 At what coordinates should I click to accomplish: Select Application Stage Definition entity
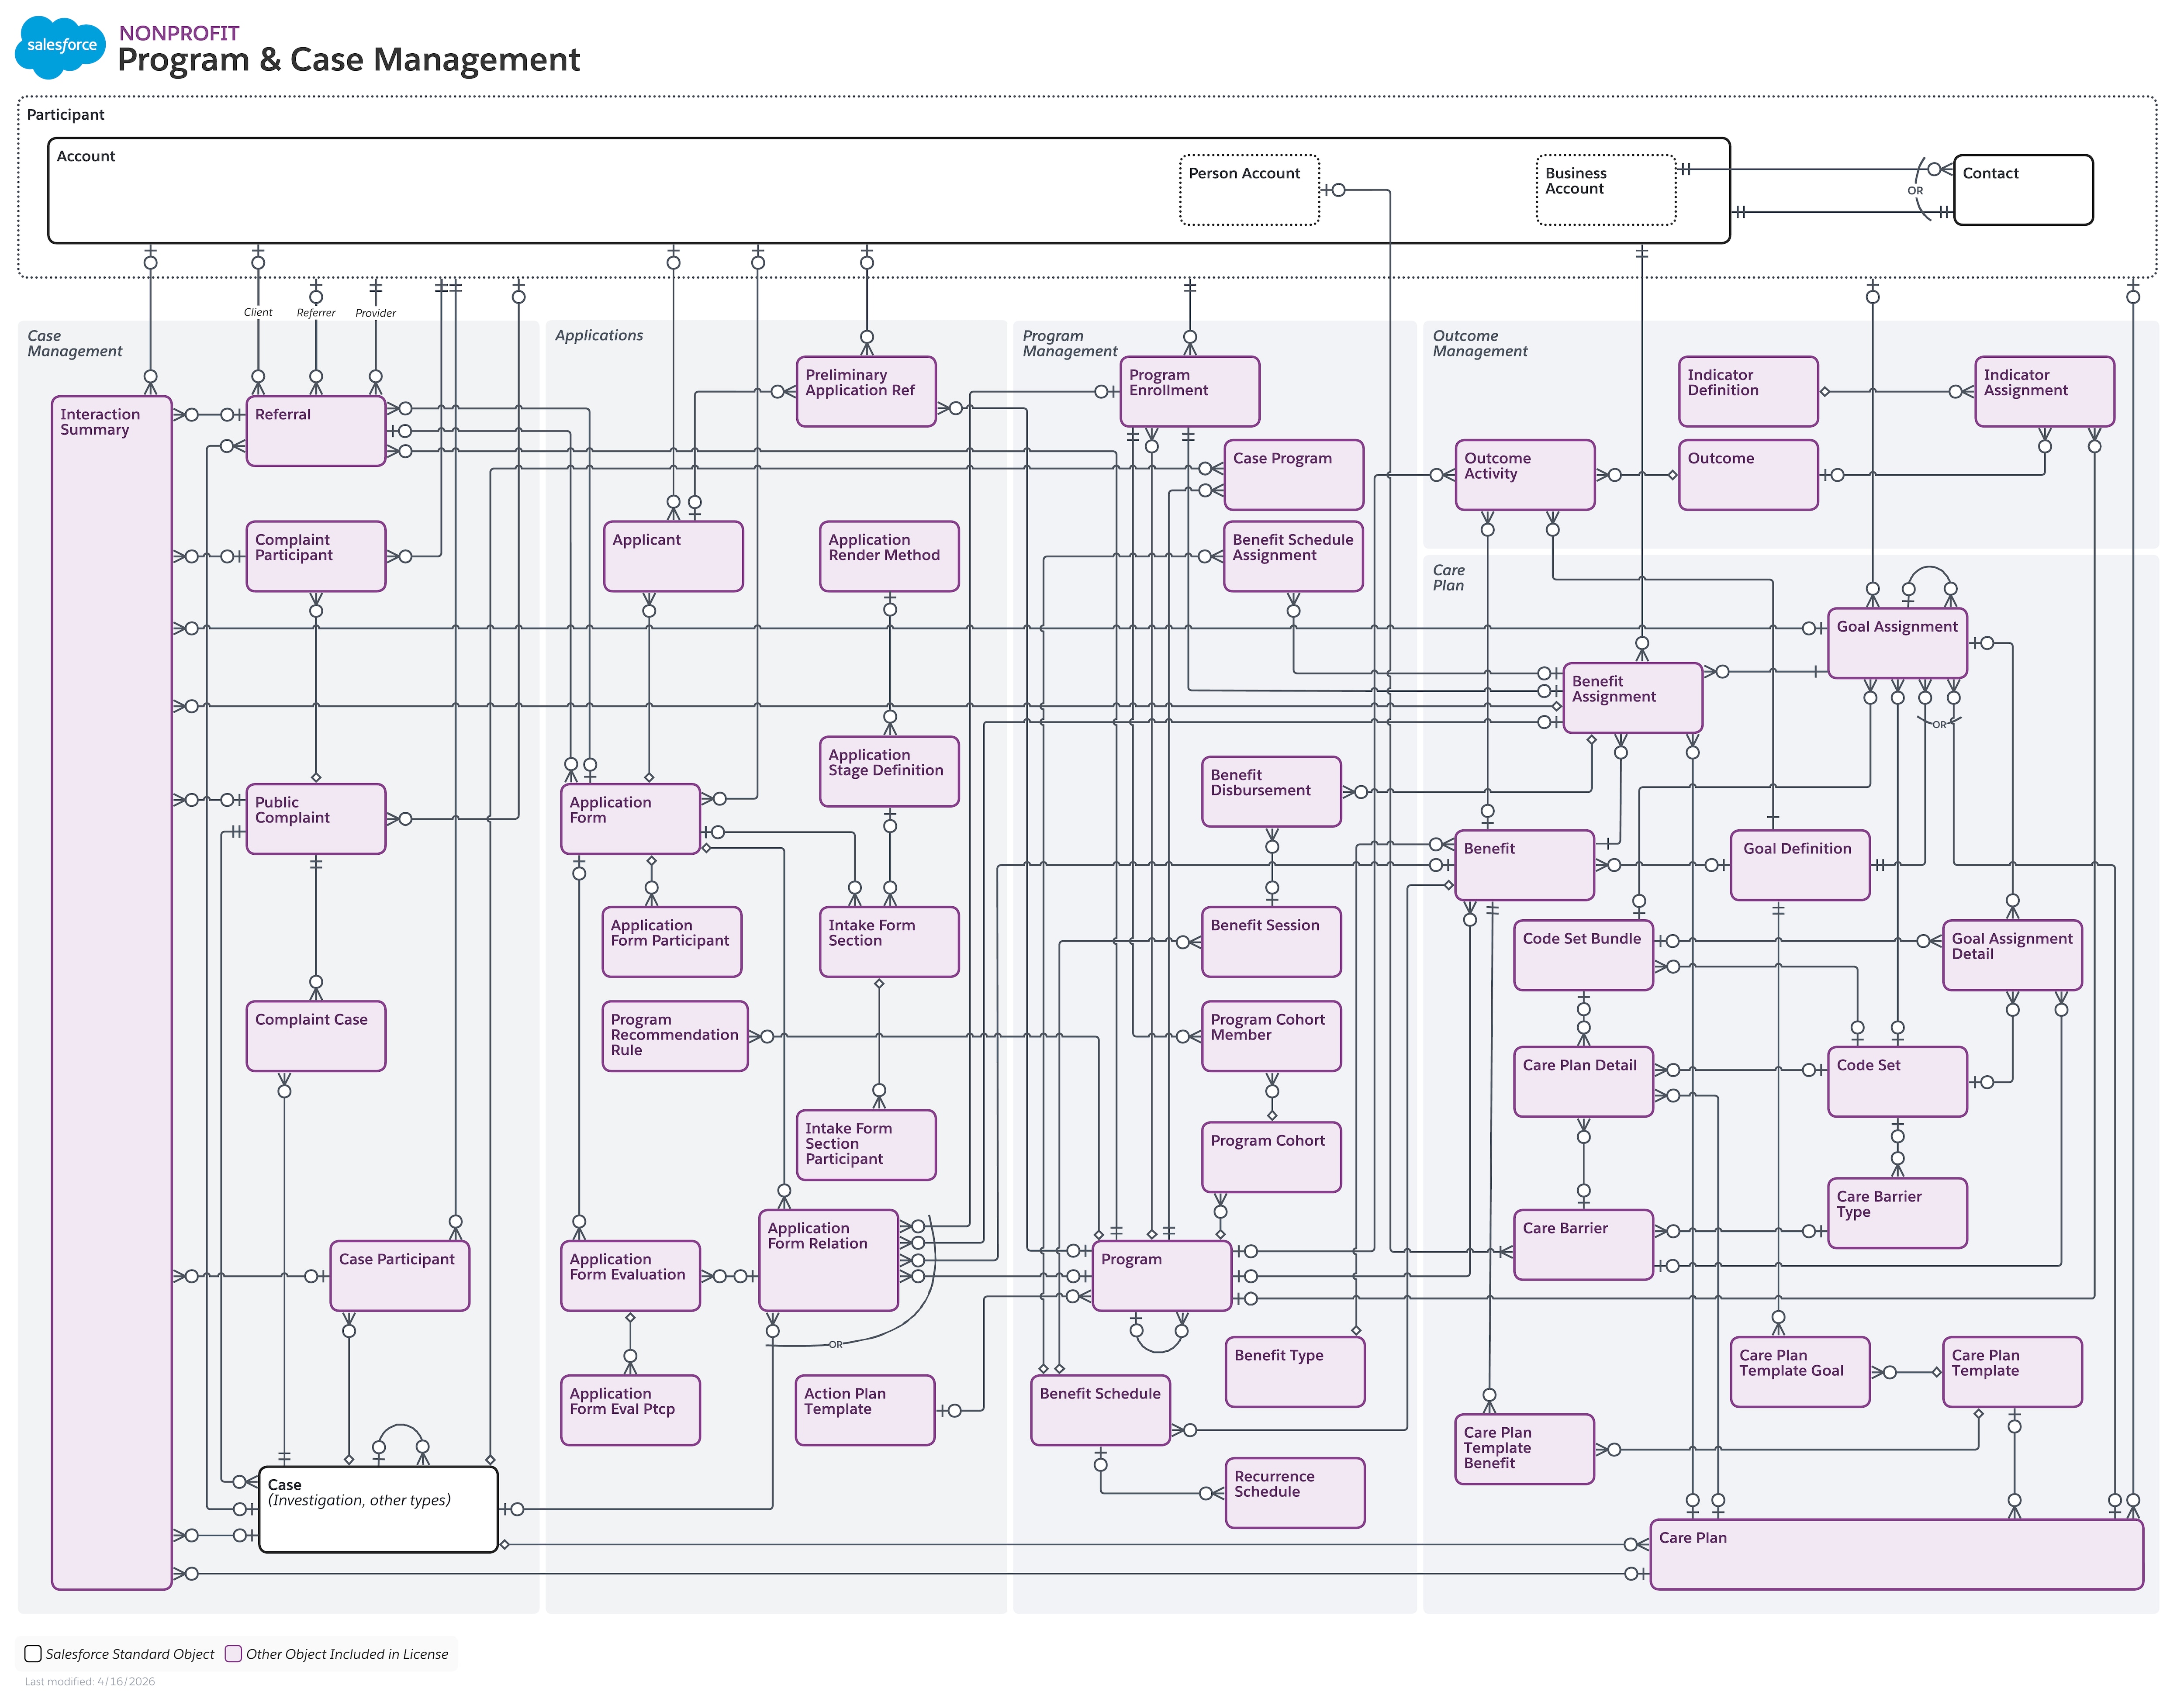coord(889,772)
